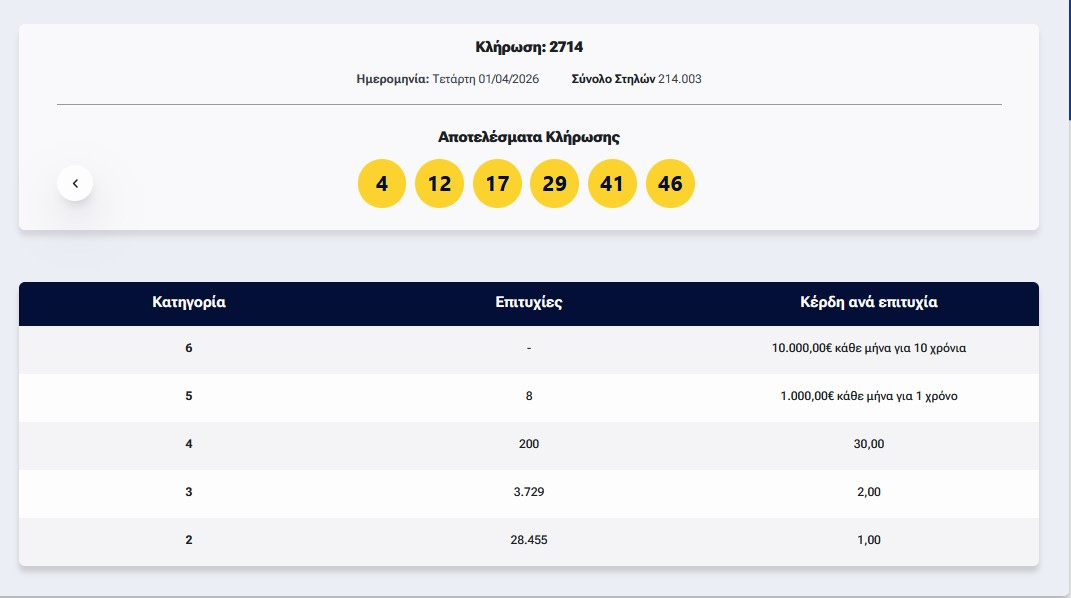Select the Σύνολο Στηλών 214.003 text

coord(636,79)
